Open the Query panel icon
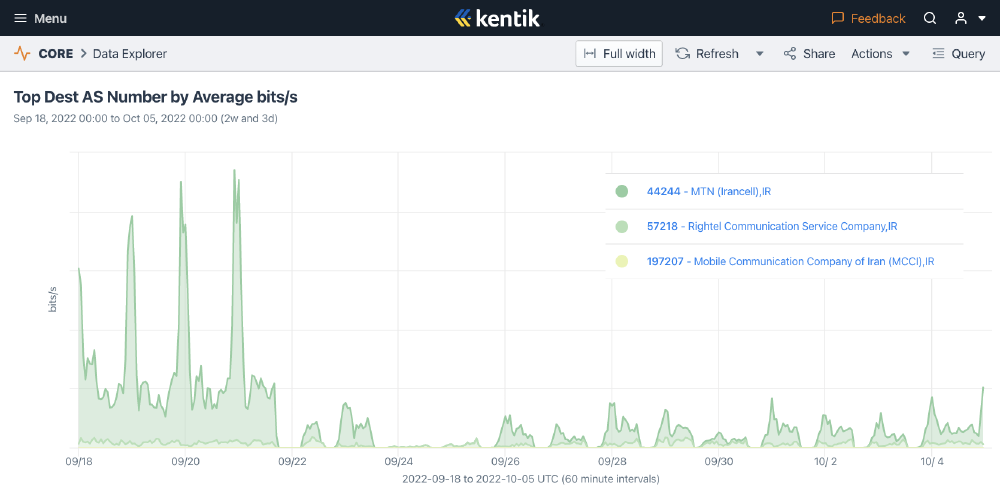Image resolution: width=1000 pixels, height=500 pixels. tap(938, 54)
